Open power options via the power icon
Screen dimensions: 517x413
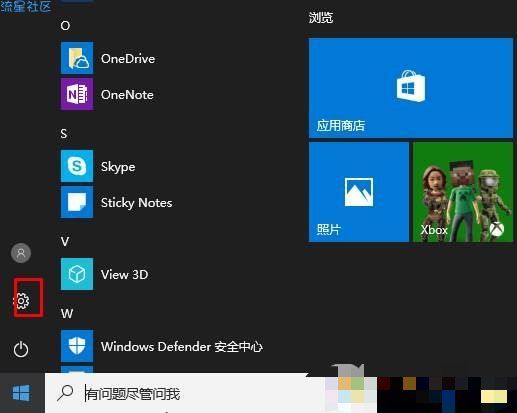[x=21, y=349]
